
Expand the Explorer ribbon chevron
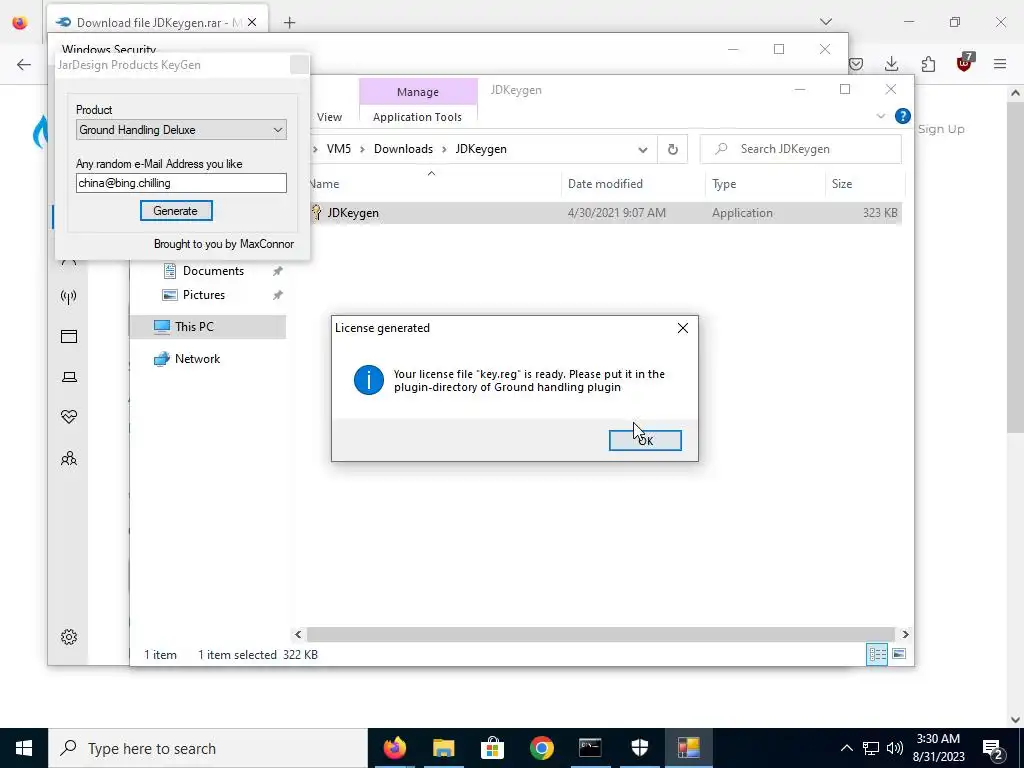tap(880, 116)
